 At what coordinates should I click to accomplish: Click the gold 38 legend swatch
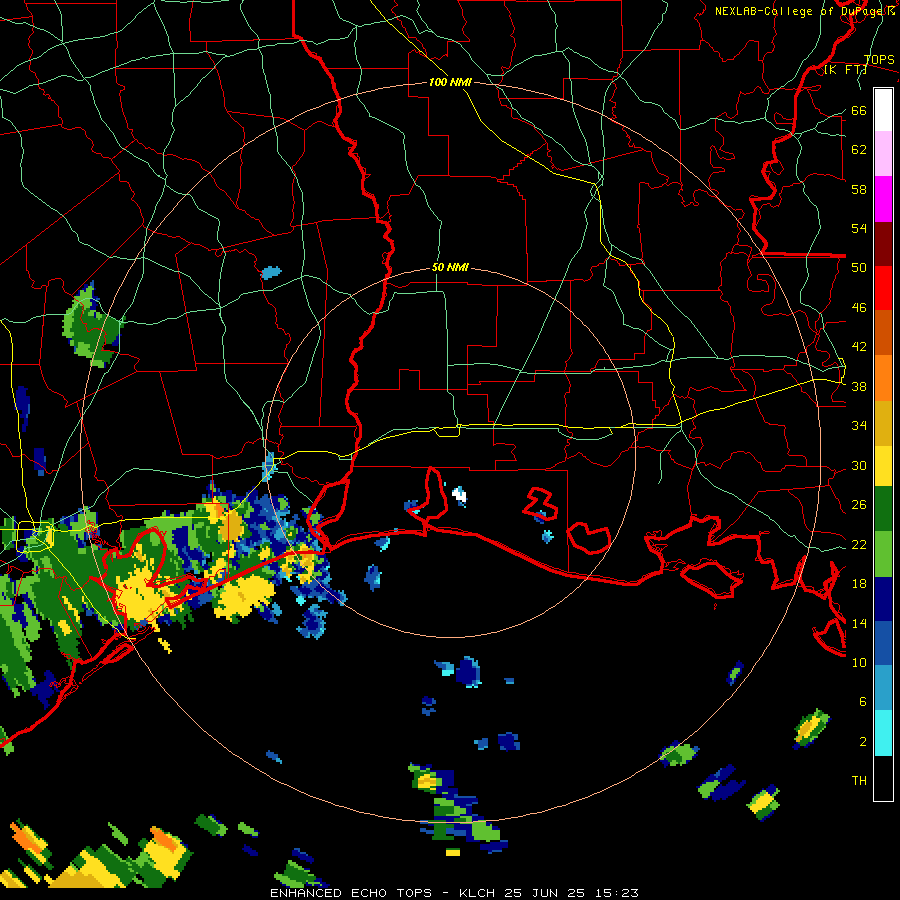pos(883,422)
